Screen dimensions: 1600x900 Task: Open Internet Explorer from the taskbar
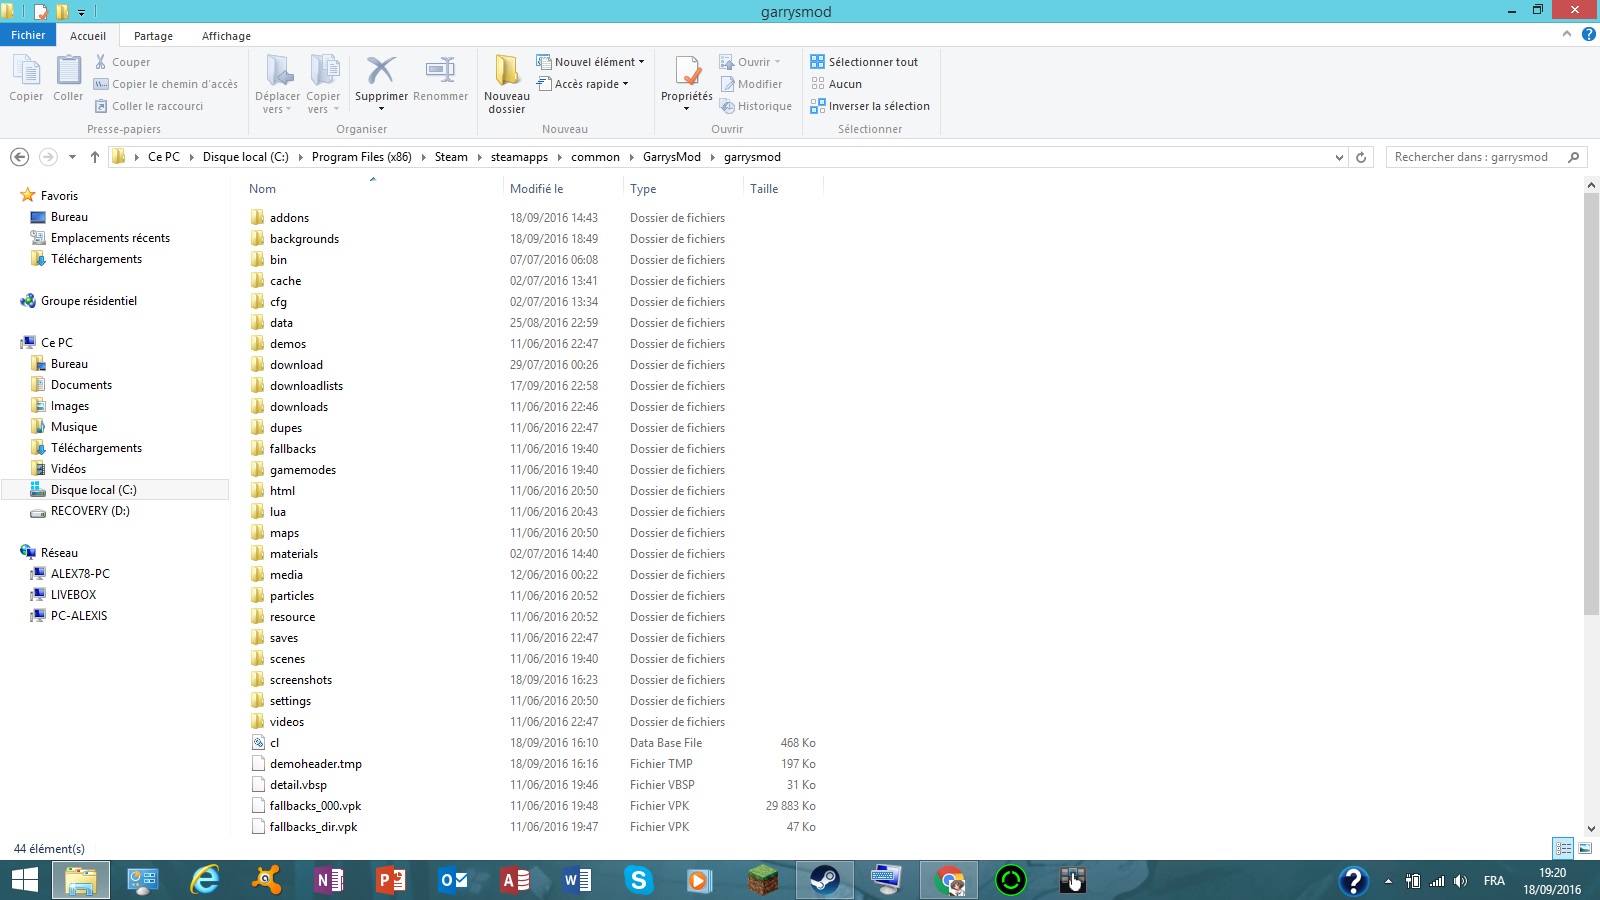coord(205,880)
